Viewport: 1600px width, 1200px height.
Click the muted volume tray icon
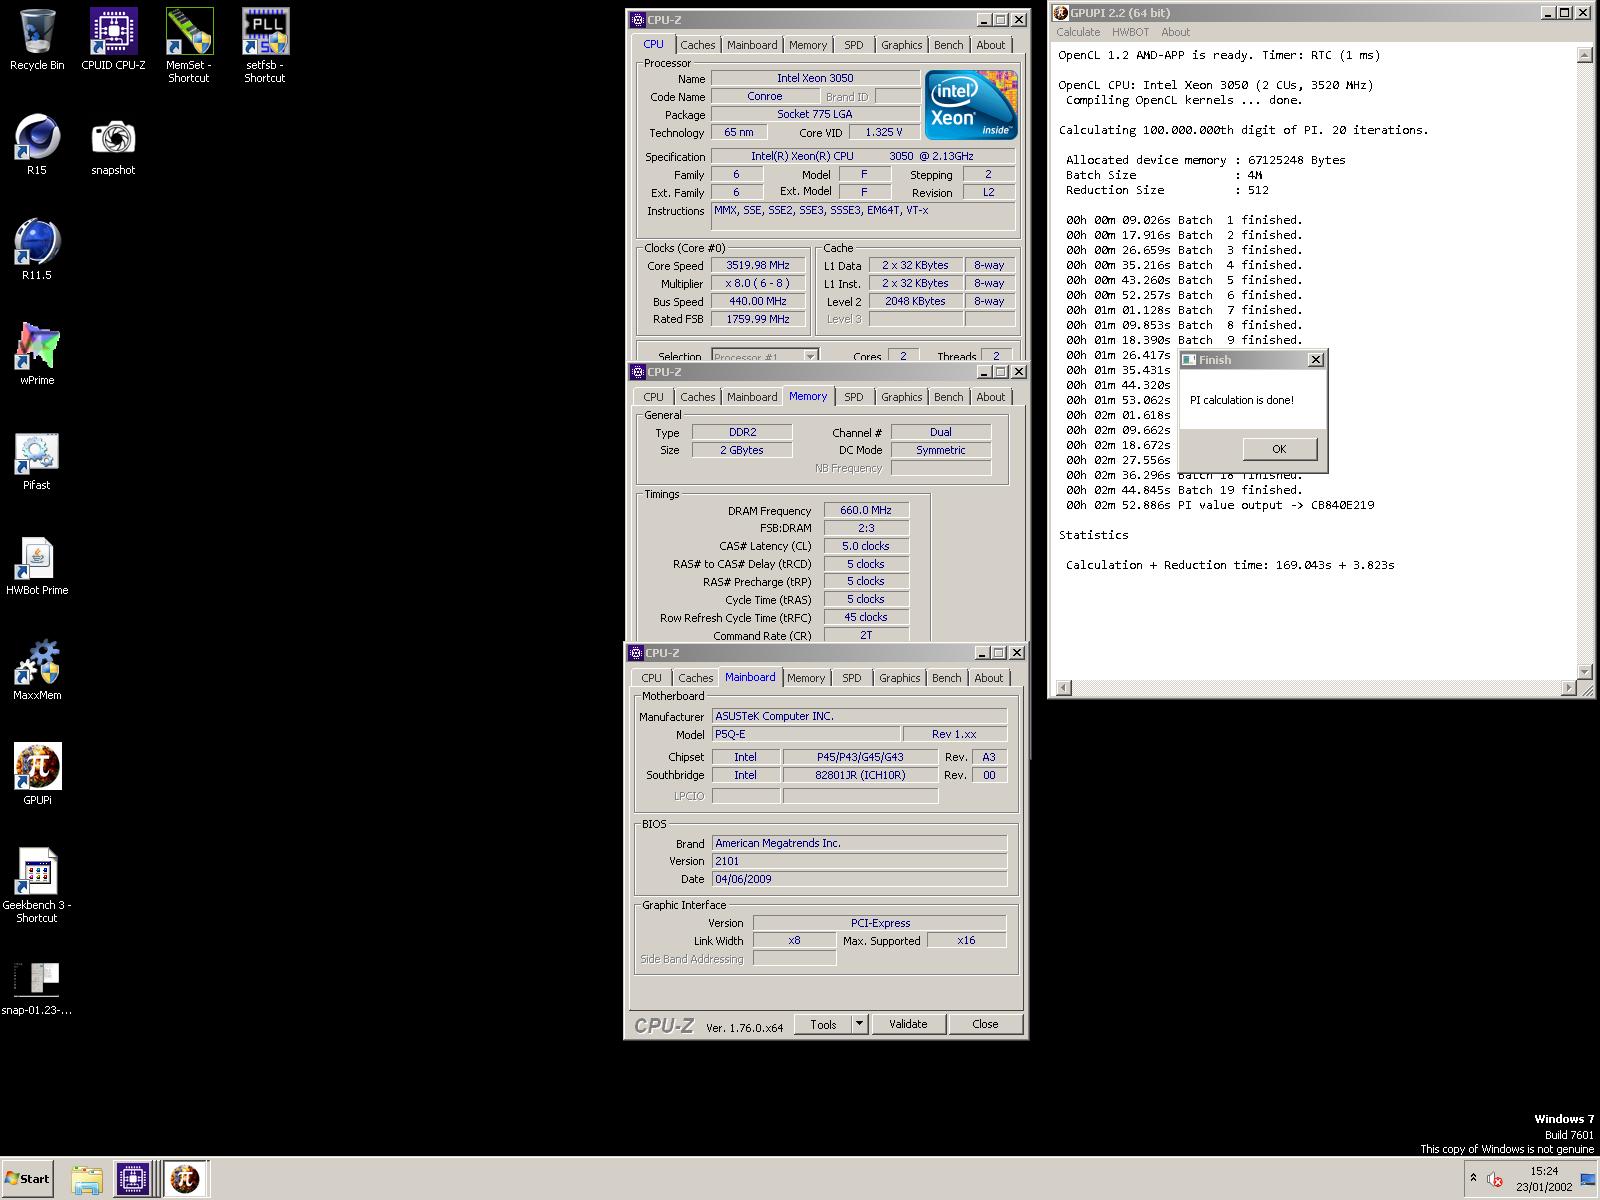[x=1496, y=1179]
